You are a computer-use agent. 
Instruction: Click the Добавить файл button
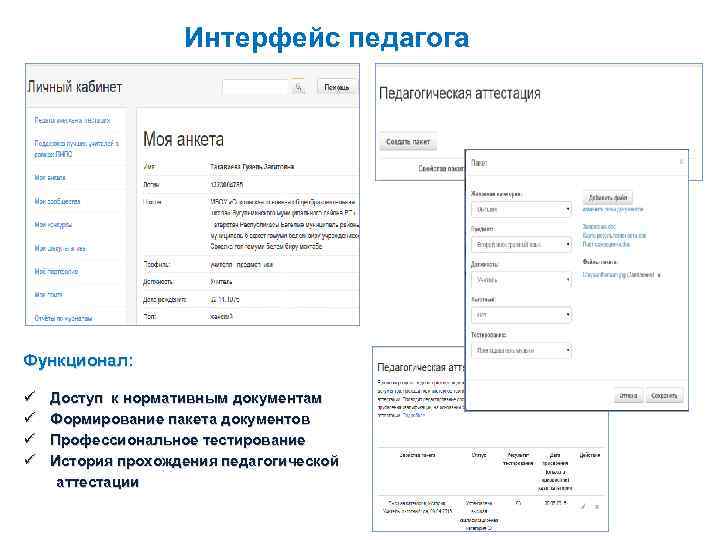click(608, 197)
